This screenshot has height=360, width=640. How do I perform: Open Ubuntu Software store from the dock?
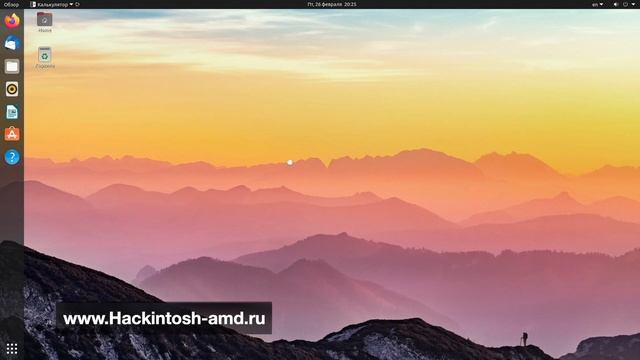tap(12, 134)
